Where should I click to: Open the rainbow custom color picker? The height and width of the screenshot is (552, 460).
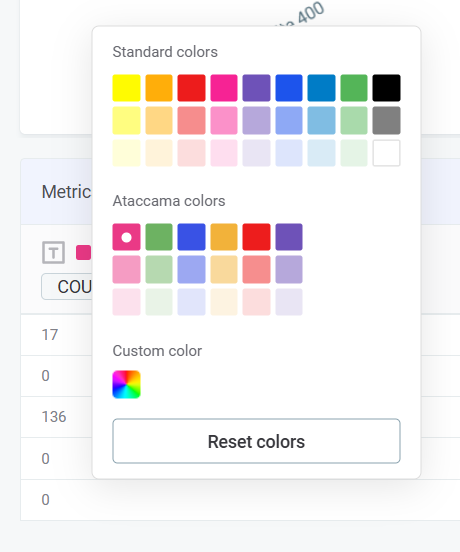click(126, 384)
